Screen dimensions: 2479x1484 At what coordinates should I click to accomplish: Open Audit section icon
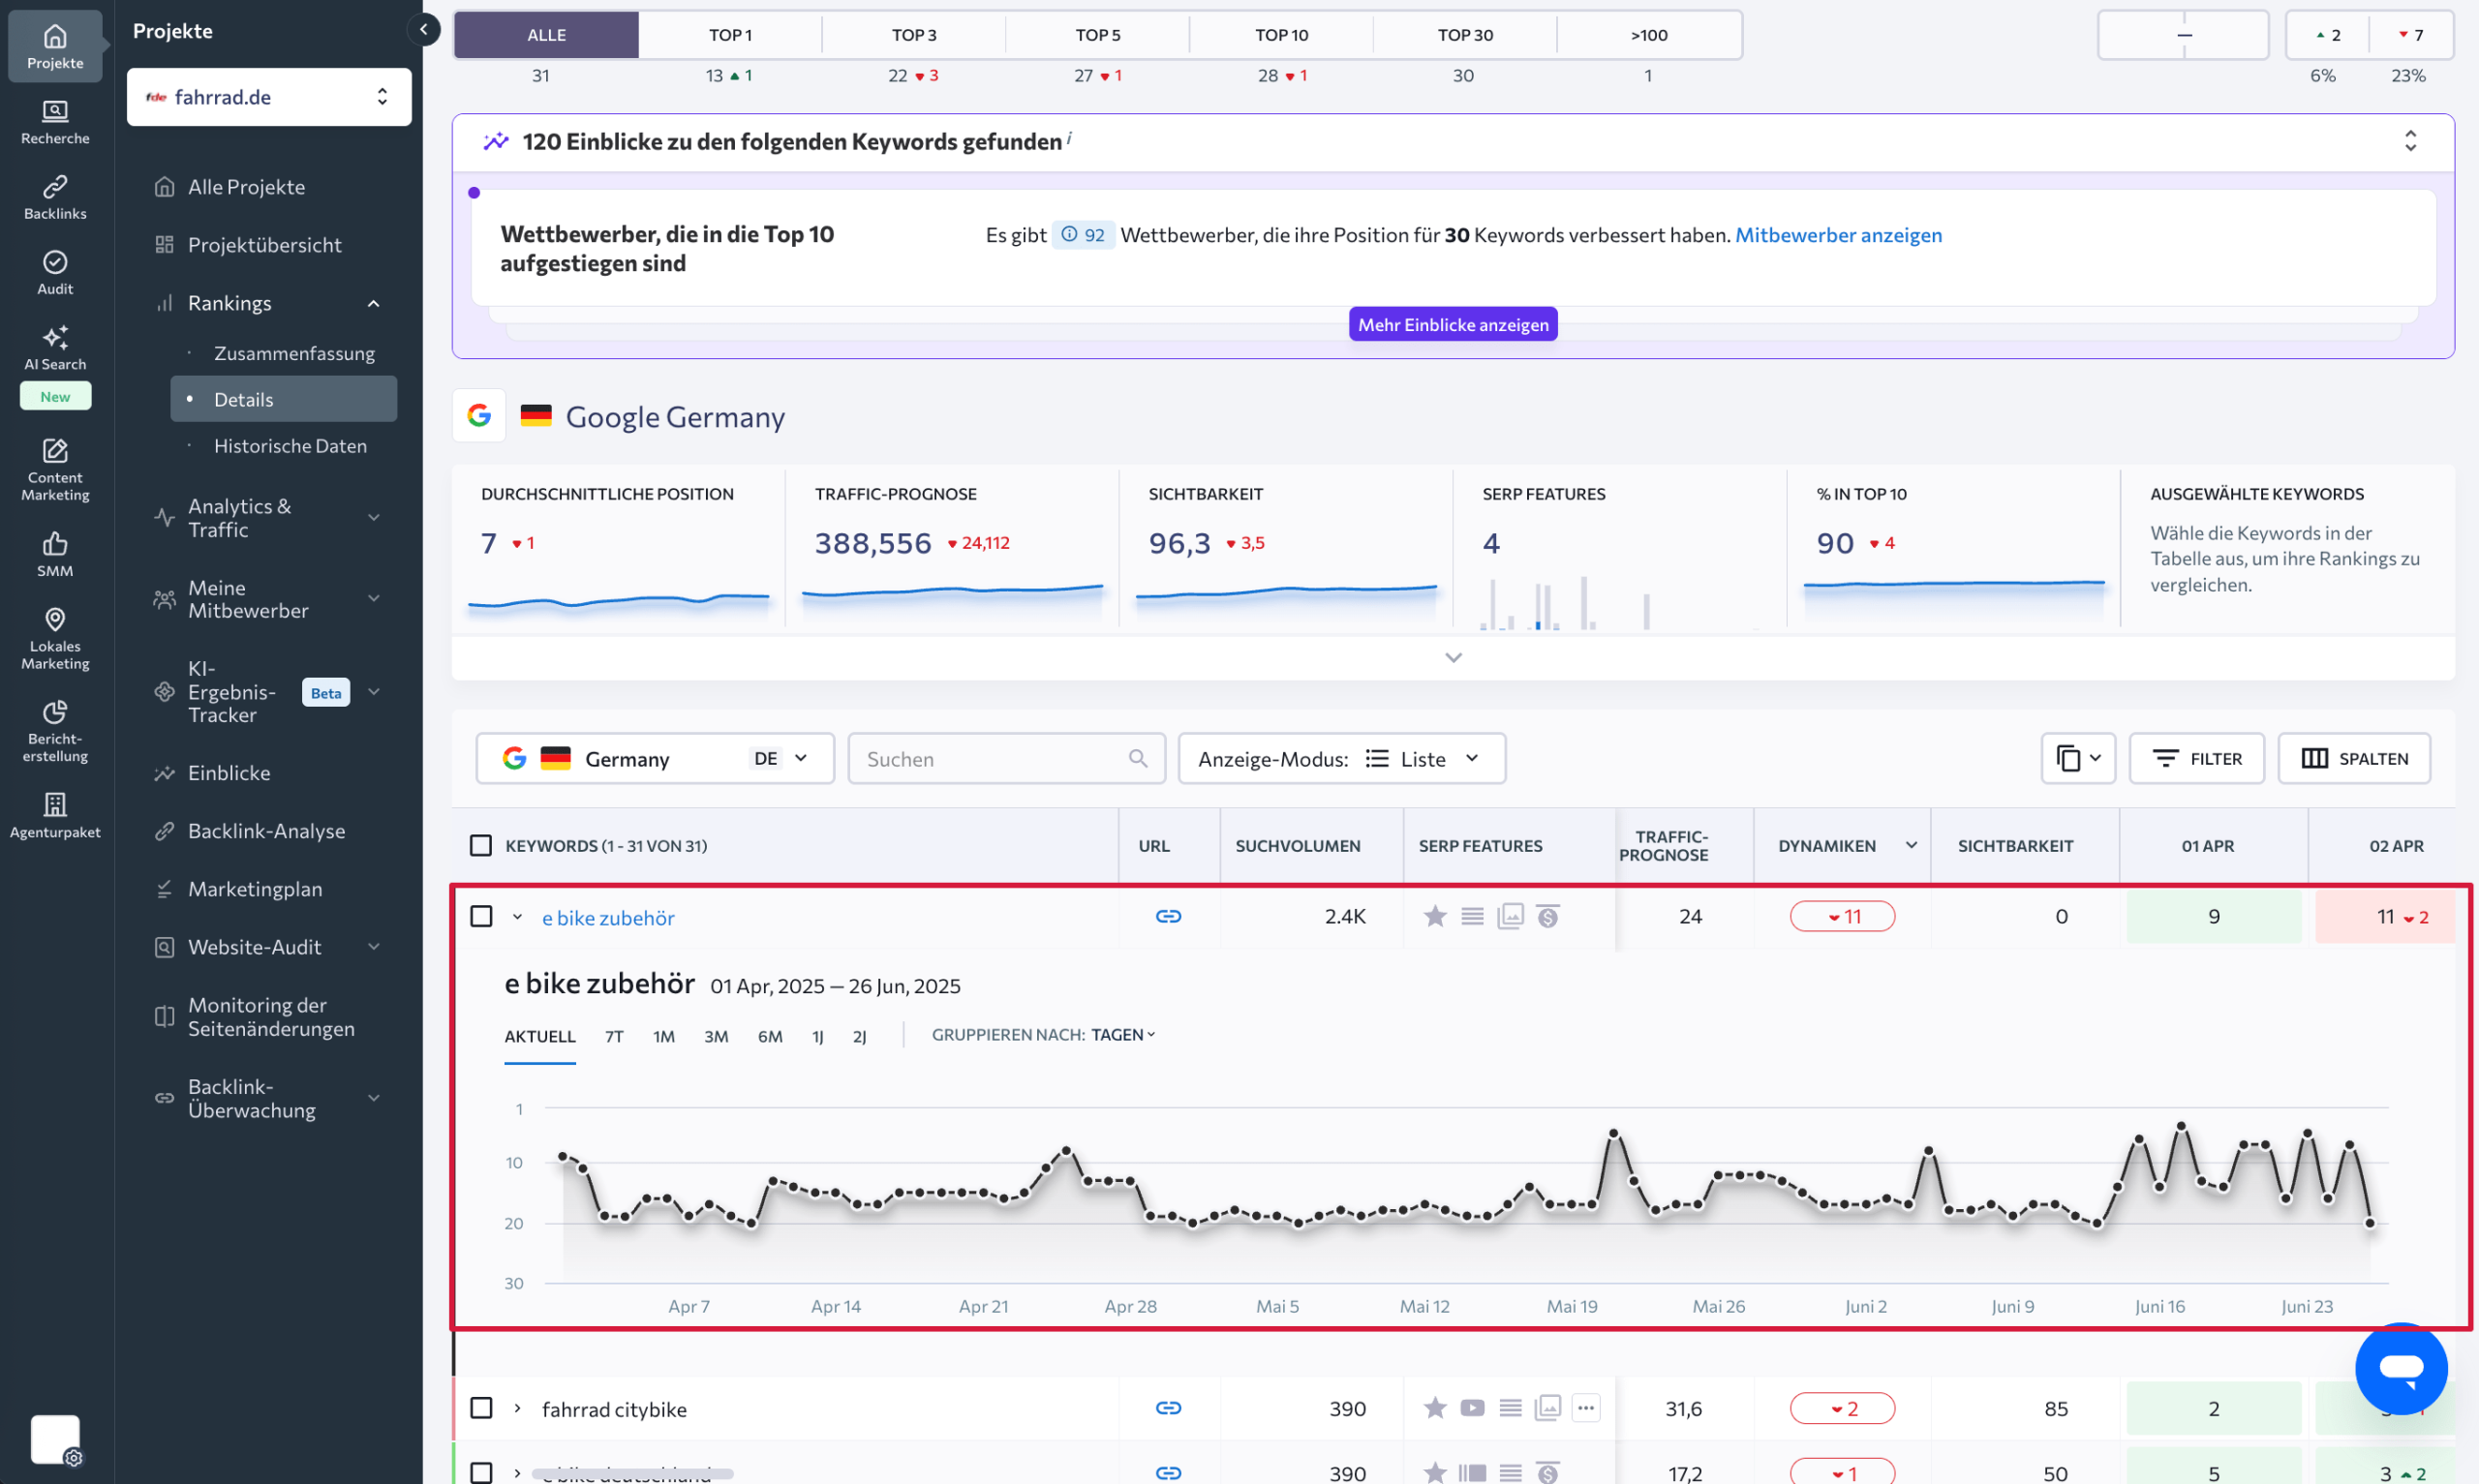[x=55, y=272]
